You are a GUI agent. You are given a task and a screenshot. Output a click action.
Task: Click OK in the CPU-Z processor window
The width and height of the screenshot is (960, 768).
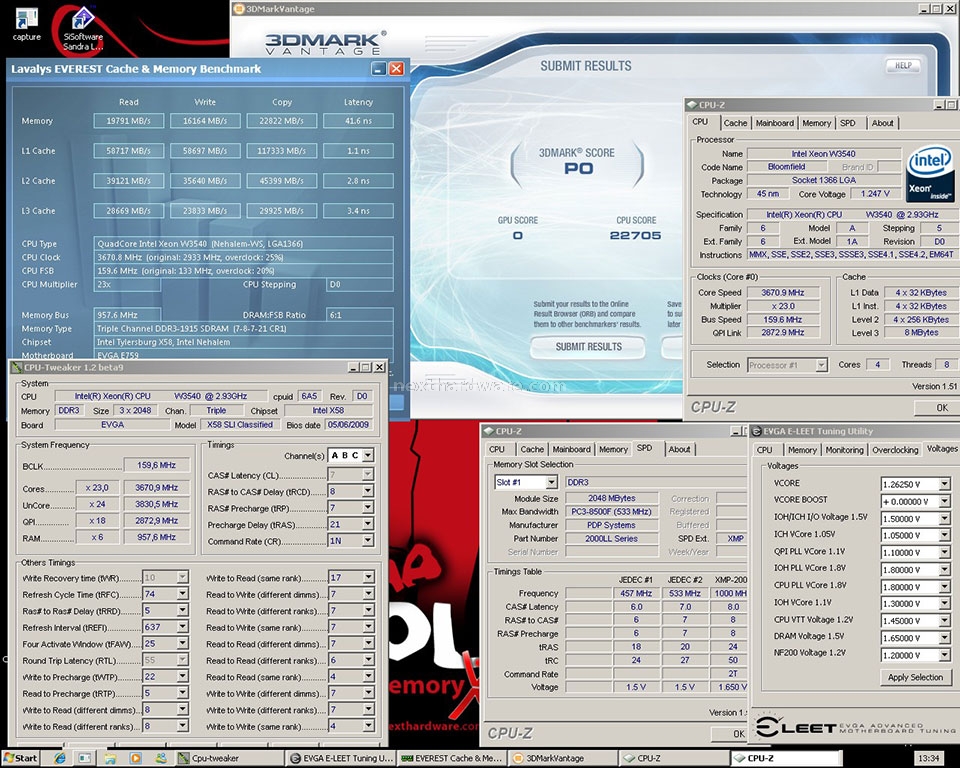pos(937,407)
